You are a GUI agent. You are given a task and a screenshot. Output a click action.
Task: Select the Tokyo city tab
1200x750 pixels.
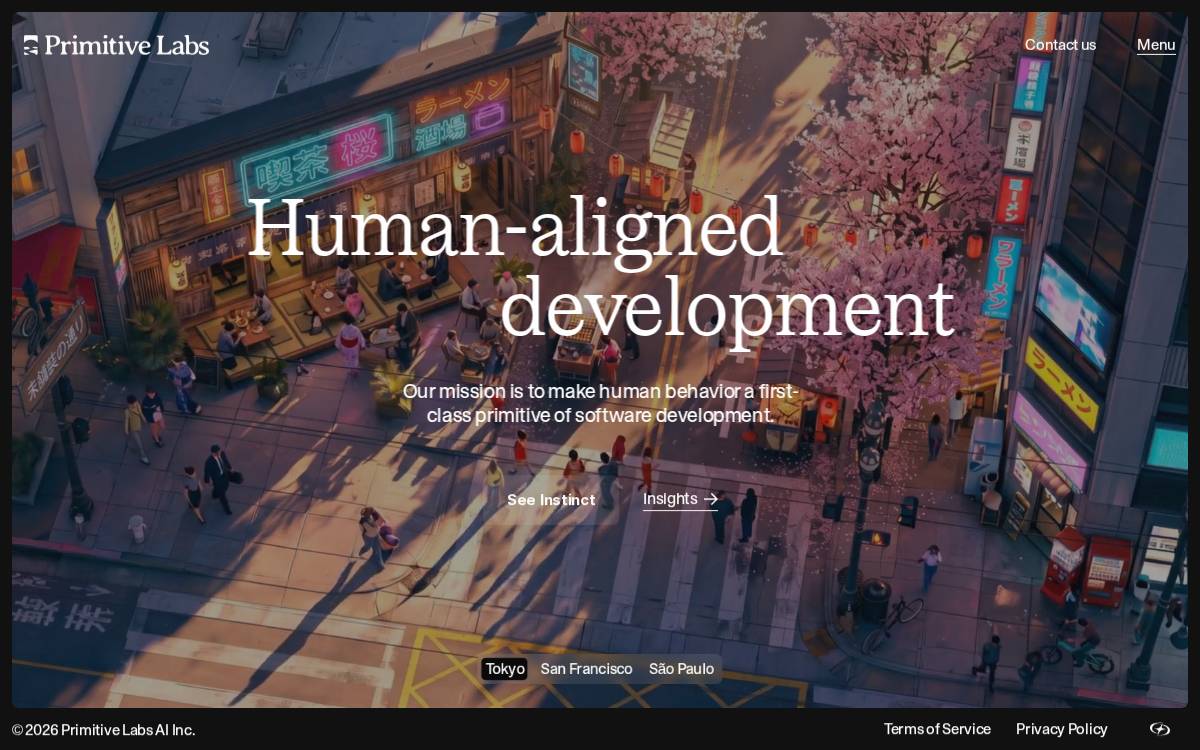click(x=505, y=669)
